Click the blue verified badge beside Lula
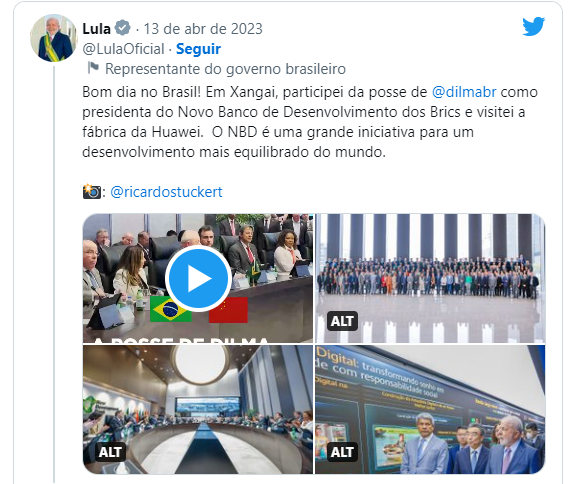The width and height of the screenshot is (576, 484). 122,28
